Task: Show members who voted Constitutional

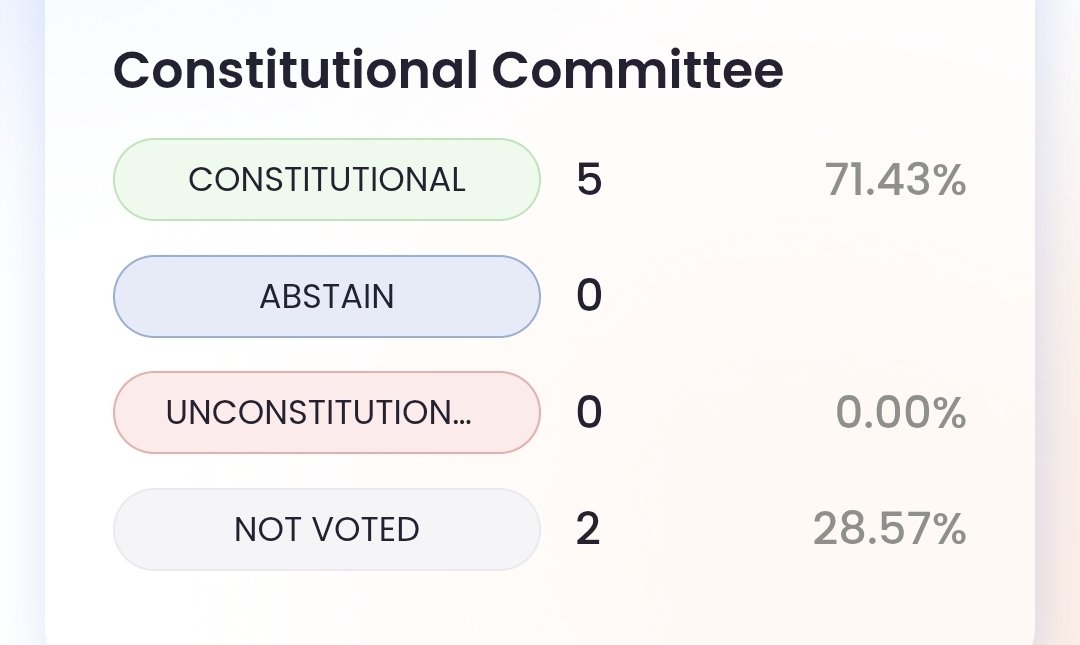Action: [327, 180]
